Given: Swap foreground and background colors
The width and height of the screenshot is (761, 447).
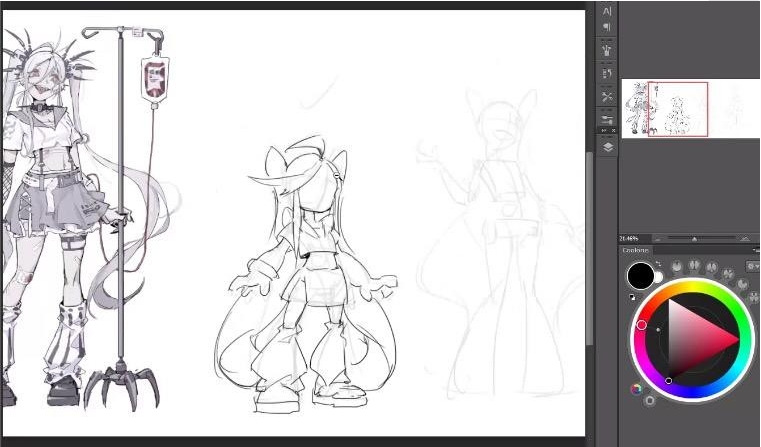Looking at the screenshot, I should 658,264.
